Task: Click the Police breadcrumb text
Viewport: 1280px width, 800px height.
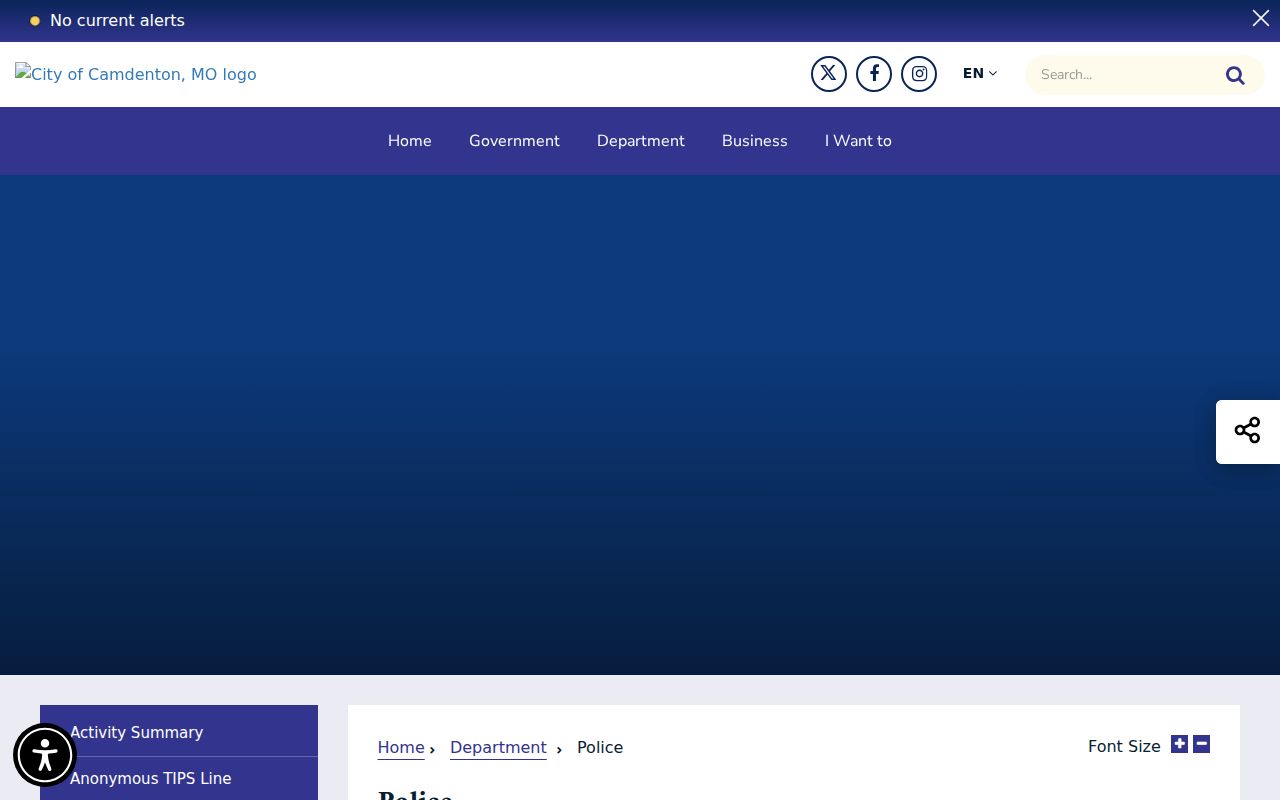Action: (x=600, y=747)
